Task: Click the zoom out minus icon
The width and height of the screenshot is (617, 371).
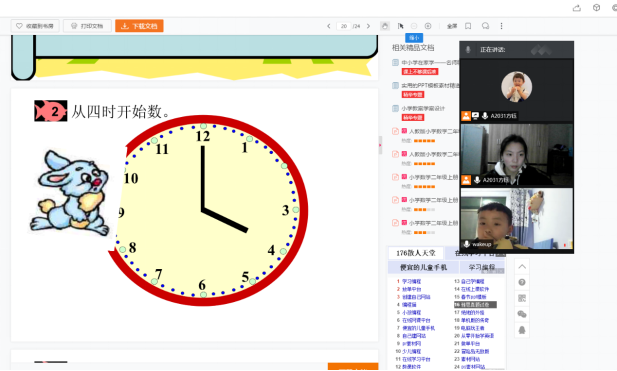Action: coord(414,26)
